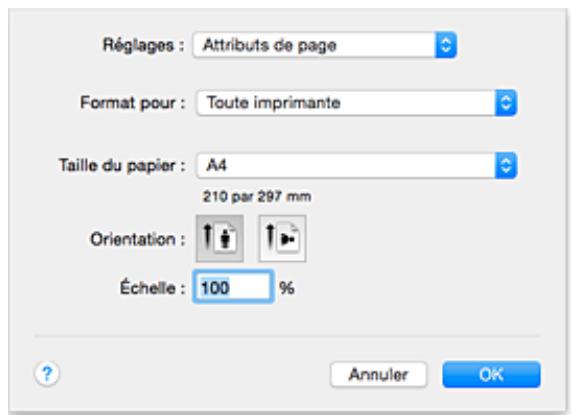Confirm with the OK button

(x=491, y=374)
